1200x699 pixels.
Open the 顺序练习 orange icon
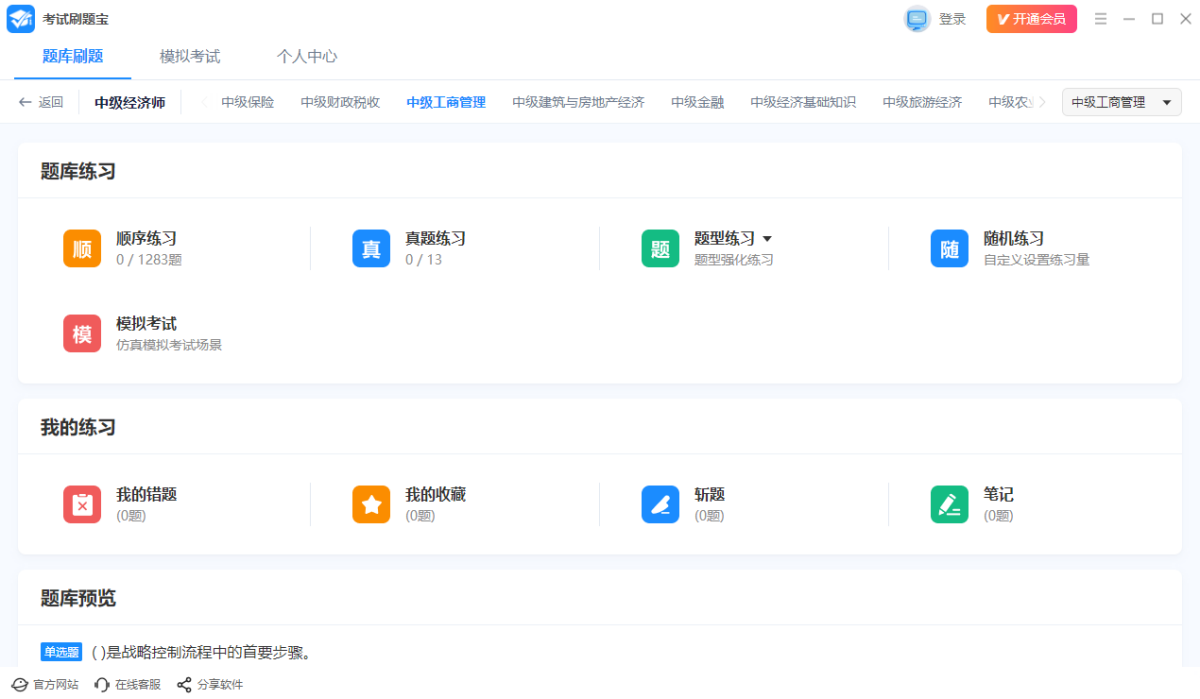pyautogui.click(x=82, y=249)
